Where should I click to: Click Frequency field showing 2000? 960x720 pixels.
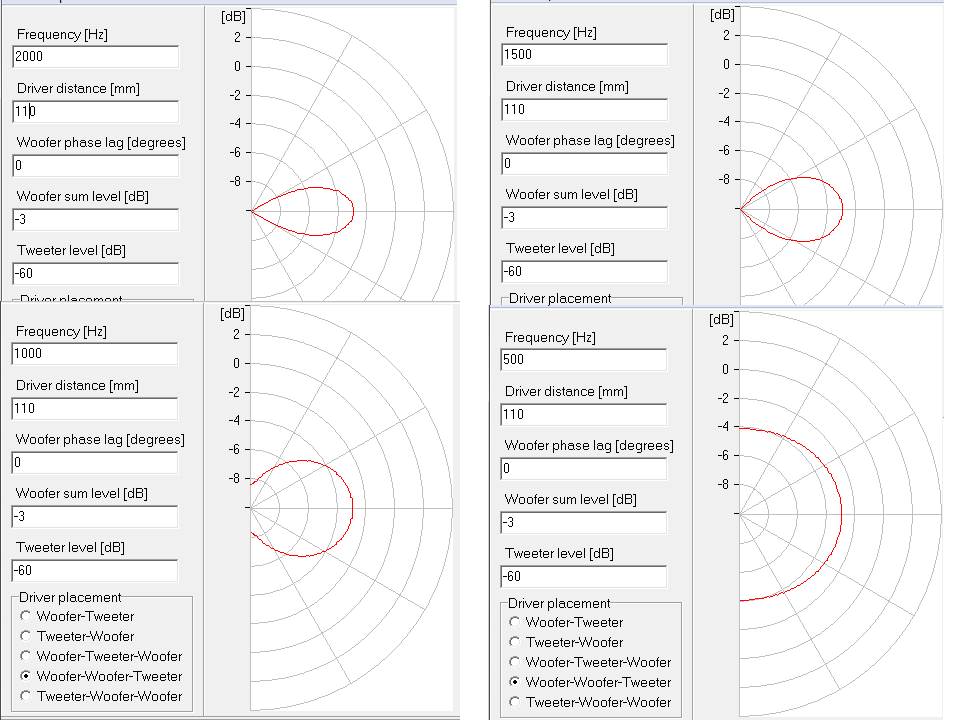[x=96, y=57]
